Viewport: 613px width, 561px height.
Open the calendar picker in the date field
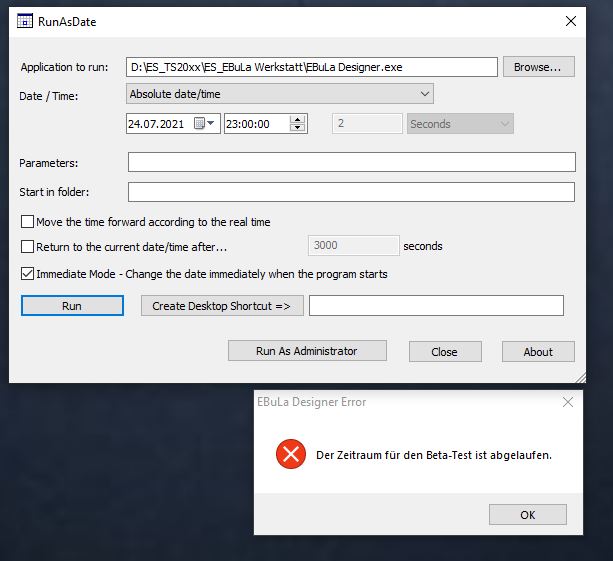pyautogui.click(x=204, y=124)
